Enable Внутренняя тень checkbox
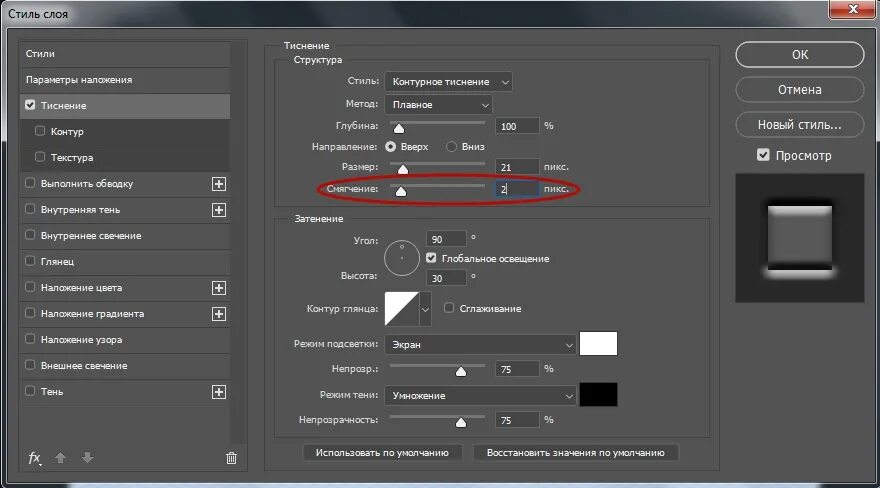Image resolution: width=880 pixels, height=488 pixels. [x=30, y=209]
